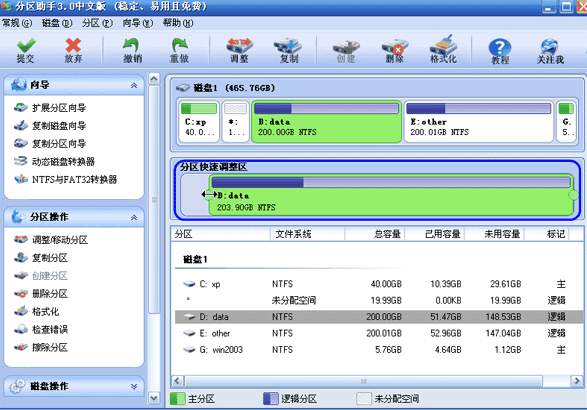Expand the 磁盘操作 panel
The height and width of the screenshot is (410, 587).
134,386
